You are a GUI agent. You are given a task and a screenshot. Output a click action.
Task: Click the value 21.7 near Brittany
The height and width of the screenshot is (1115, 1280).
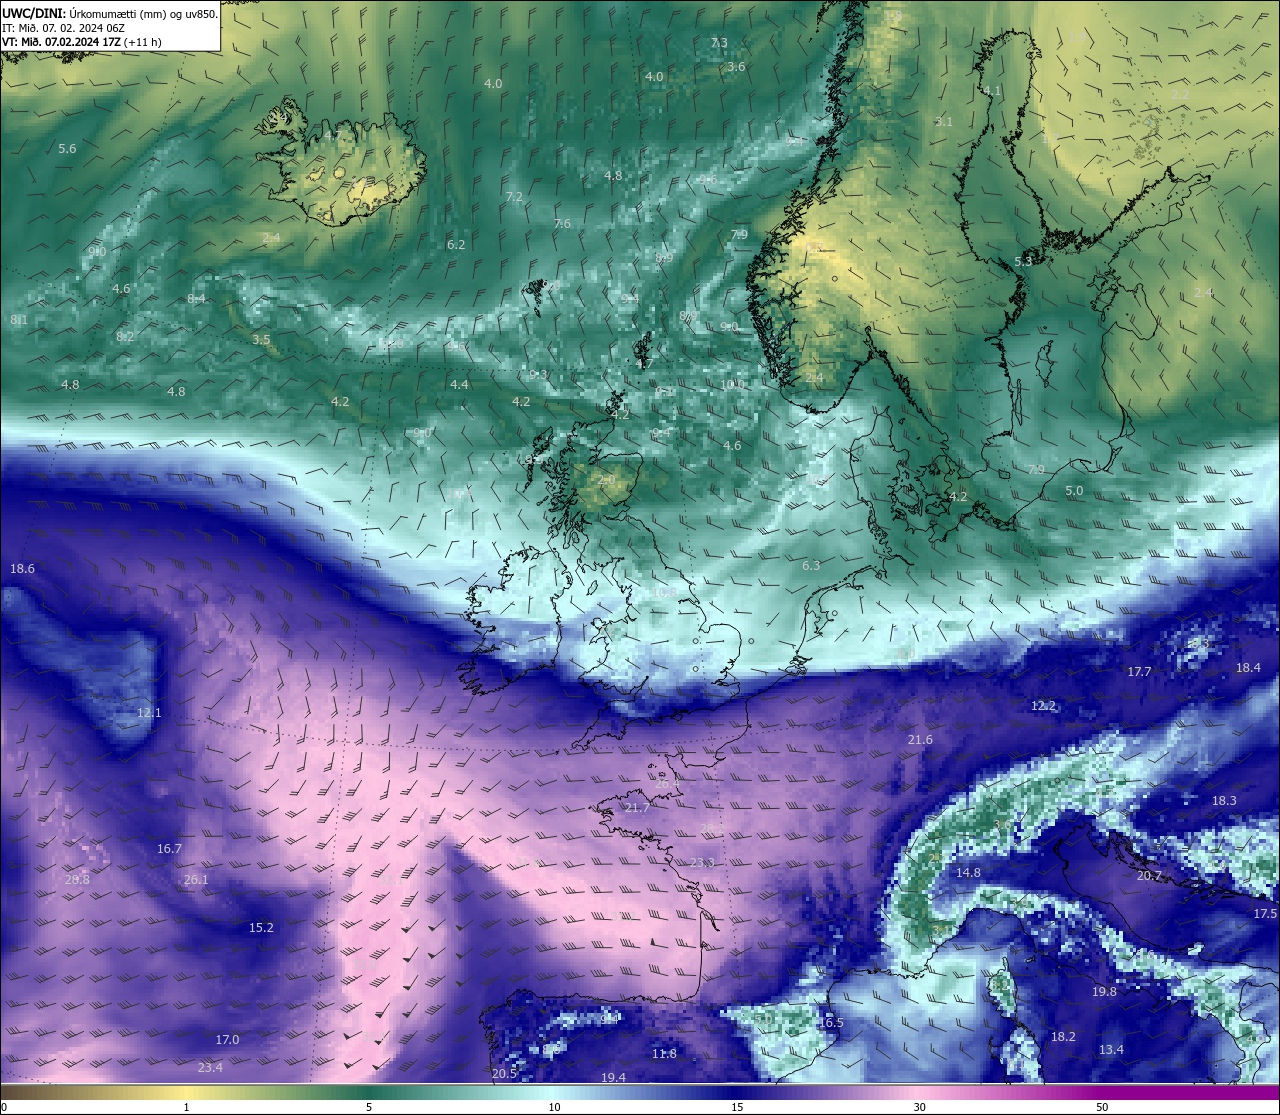636,808
